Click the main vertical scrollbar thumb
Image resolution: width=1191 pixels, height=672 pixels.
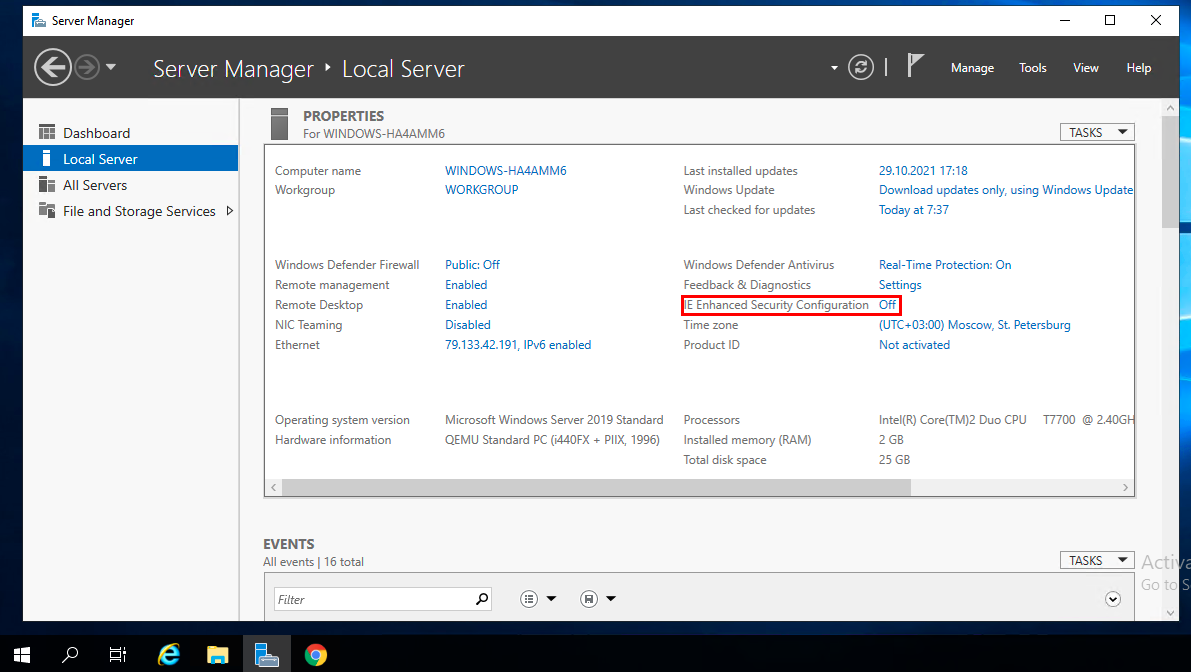click(x=1170, y=172)
